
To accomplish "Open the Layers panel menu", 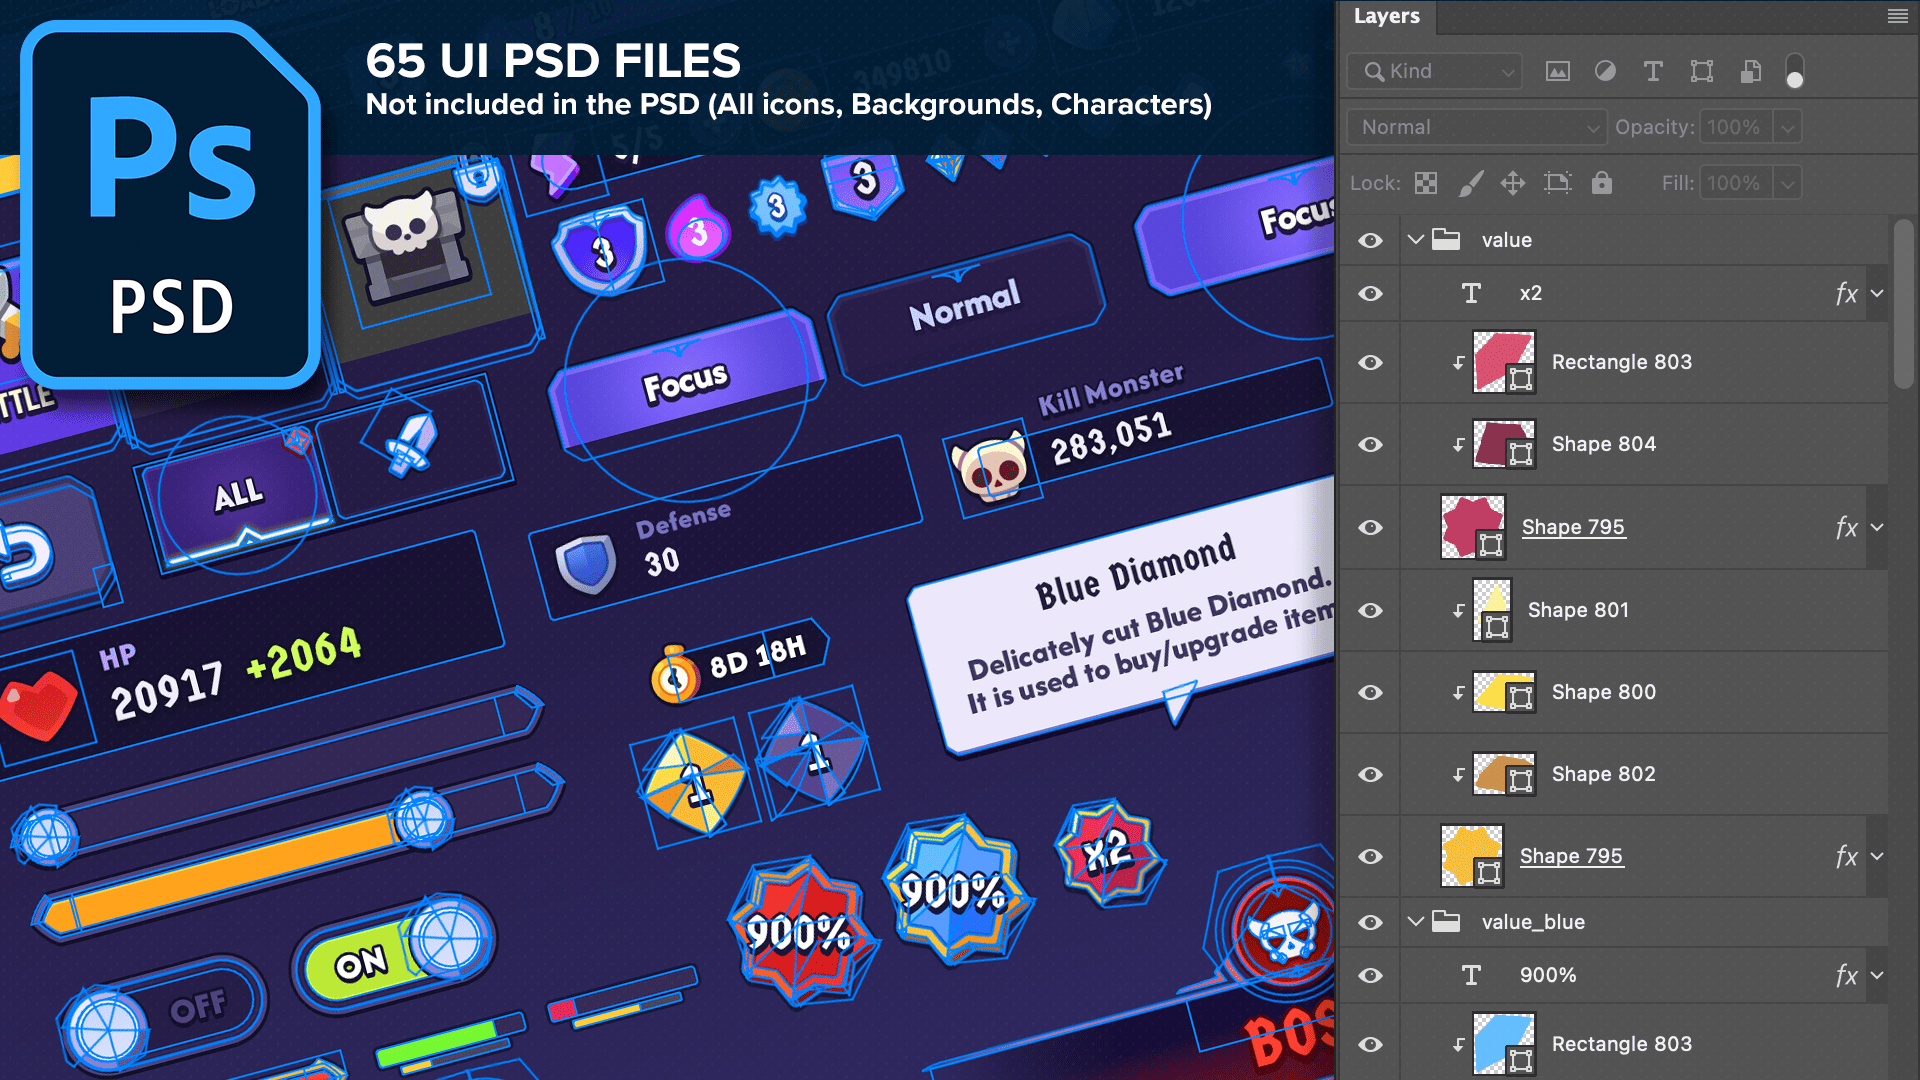I will click(x=1897, y=16).
